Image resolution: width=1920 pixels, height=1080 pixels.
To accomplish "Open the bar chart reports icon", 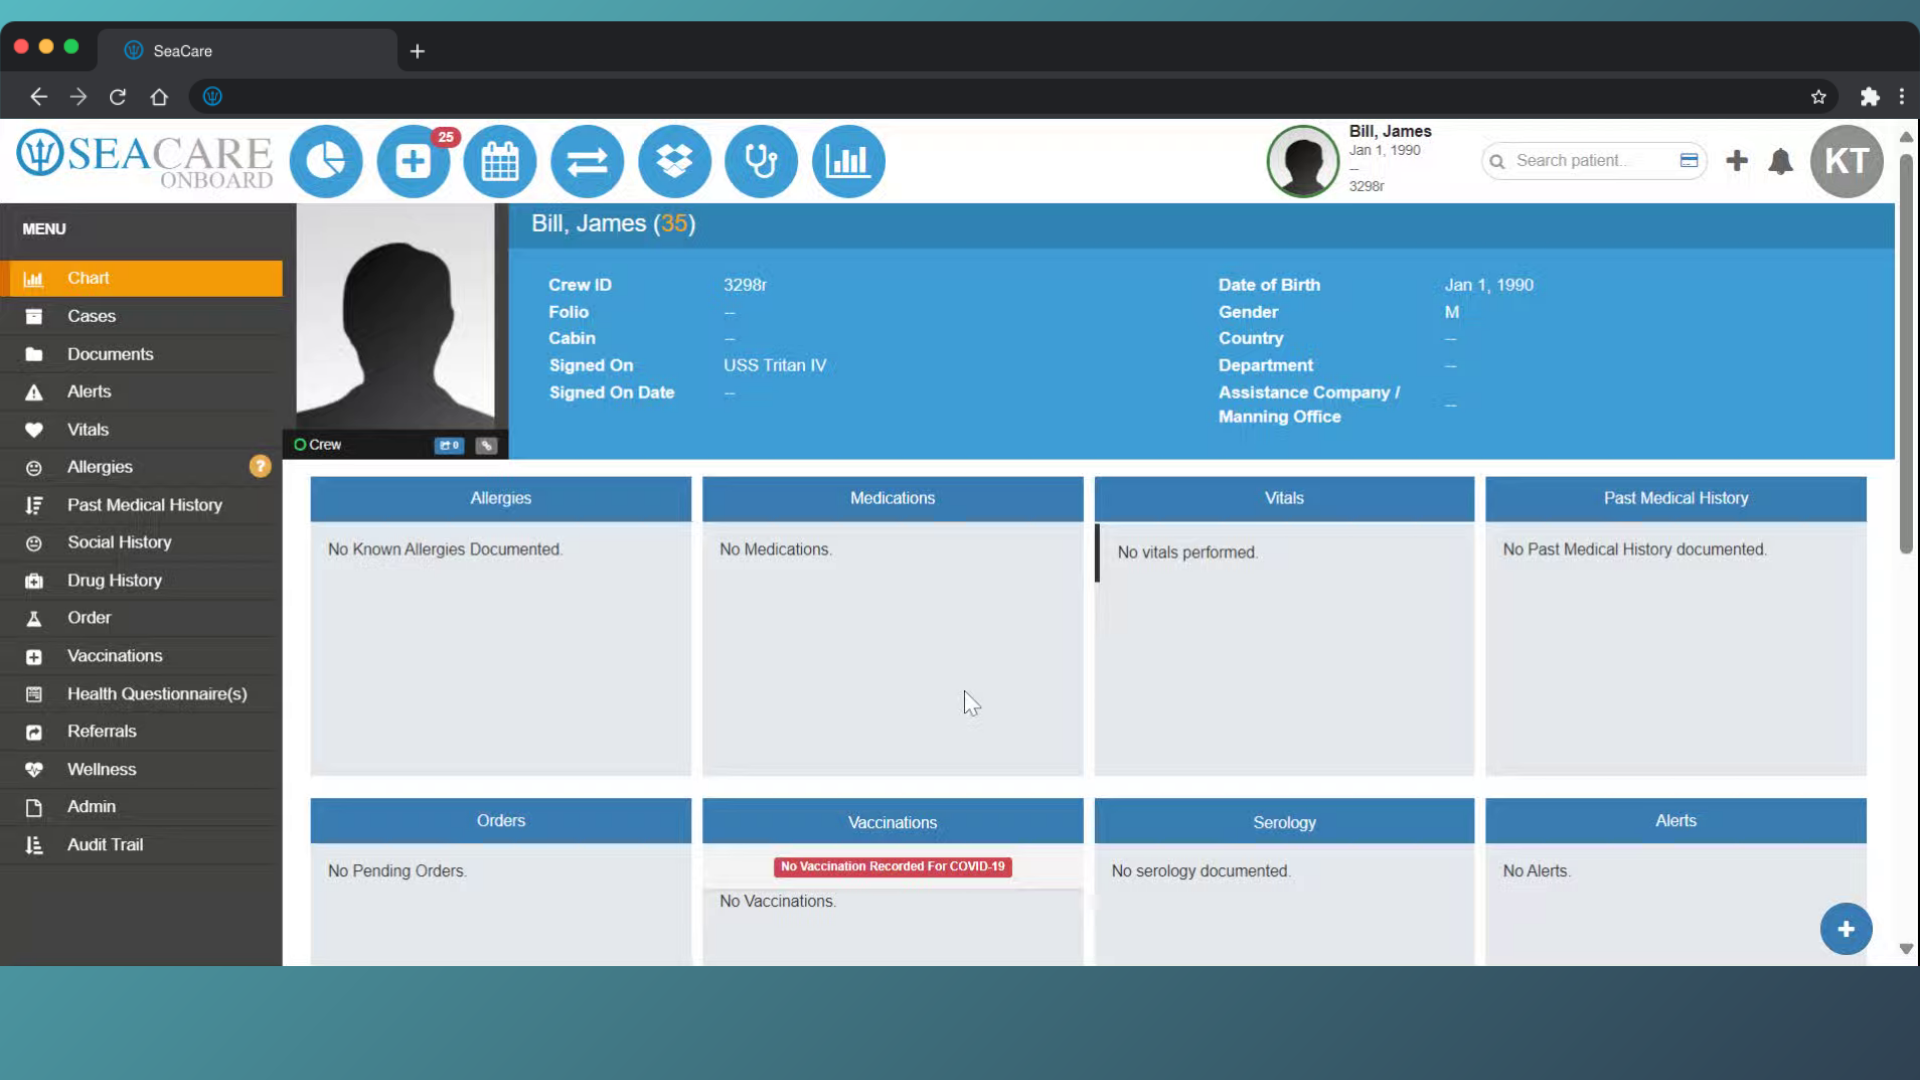I will click(848, 161).
